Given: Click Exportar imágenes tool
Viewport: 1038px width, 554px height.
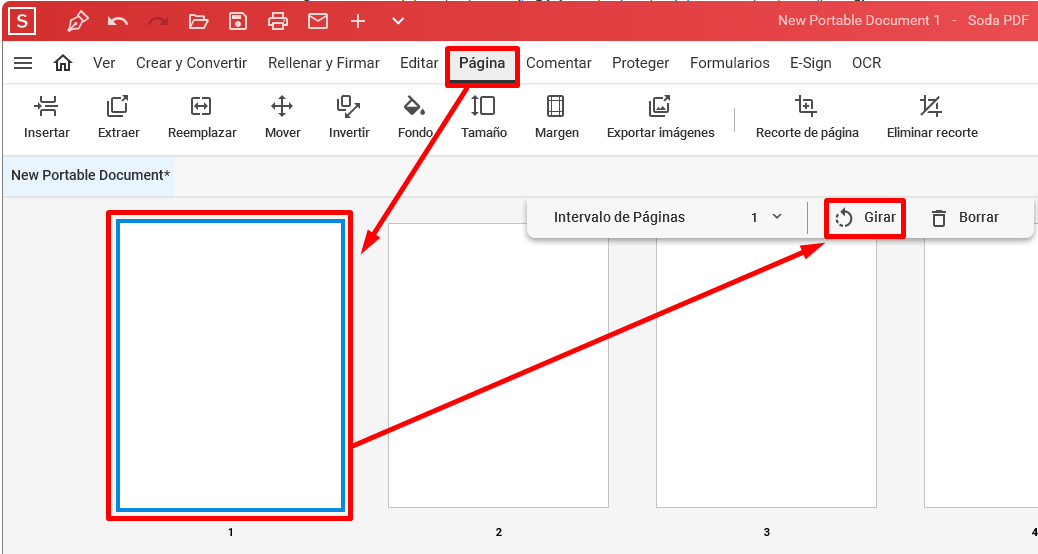Looking at the screenshot, I should pos(661,117).
